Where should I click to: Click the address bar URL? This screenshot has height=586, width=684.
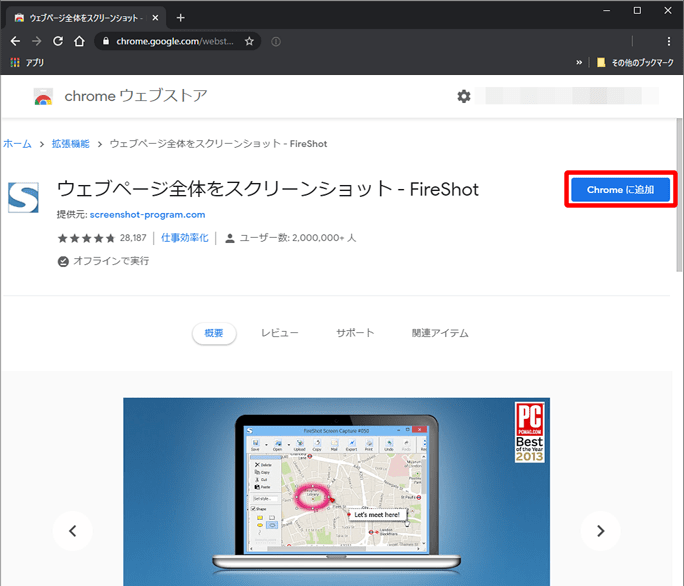(x=174, y=41)
